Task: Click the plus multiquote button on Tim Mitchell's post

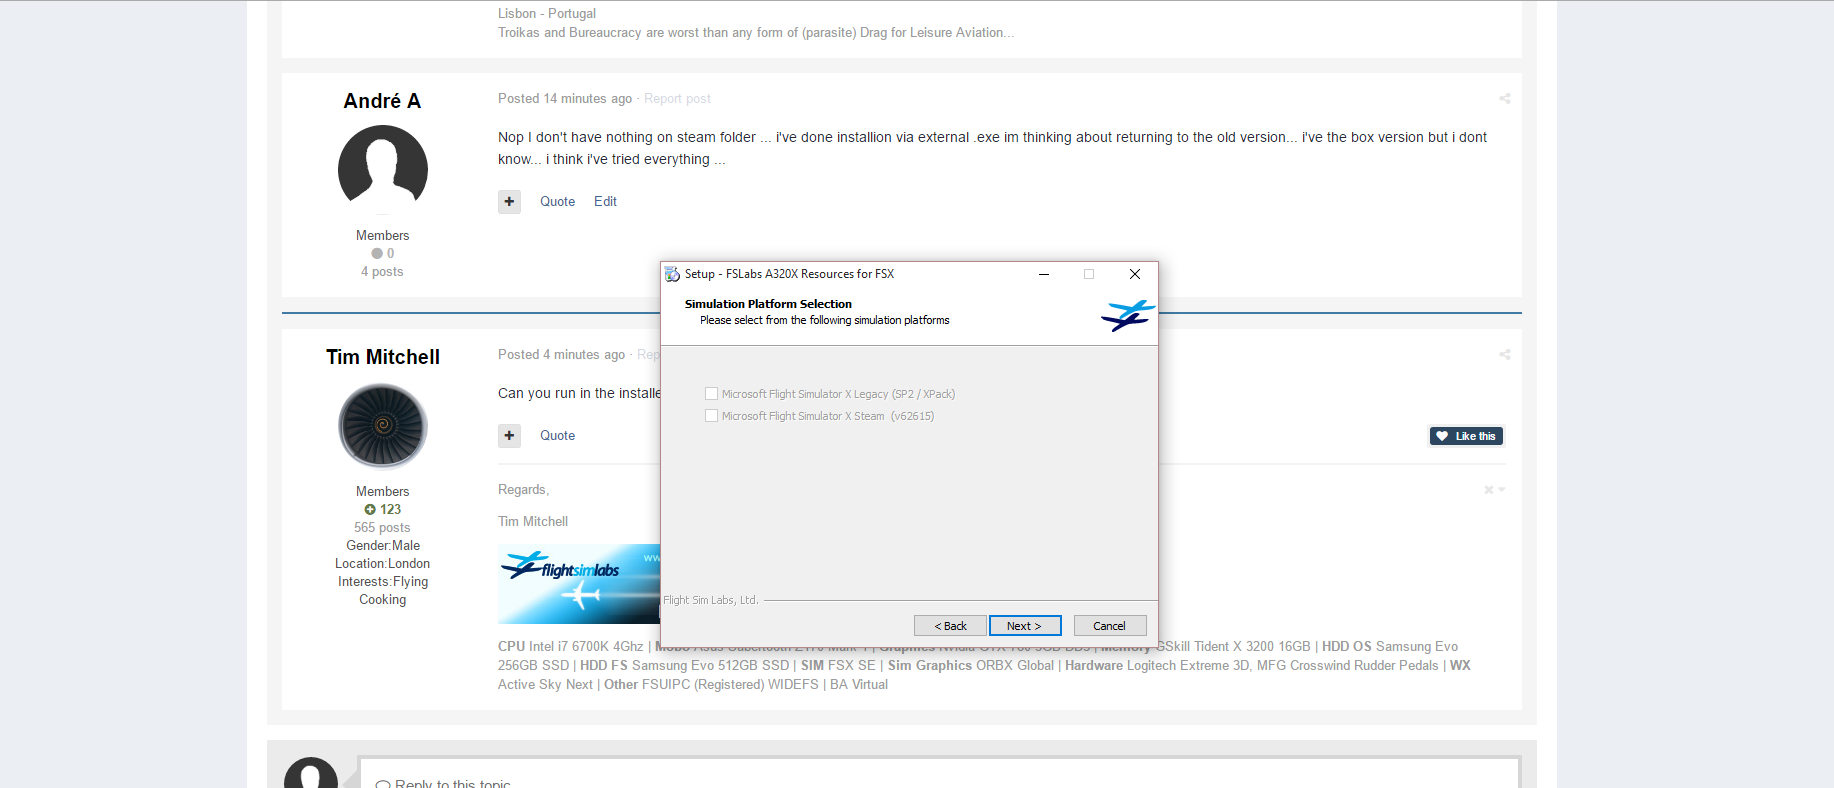Action: point(510,436)
